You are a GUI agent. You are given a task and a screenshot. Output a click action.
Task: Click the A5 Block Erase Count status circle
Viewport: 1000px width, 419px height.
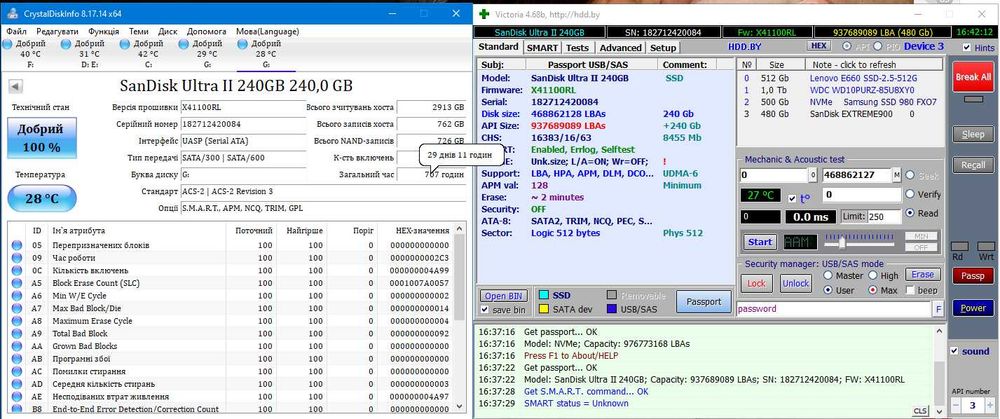[17, 283]
